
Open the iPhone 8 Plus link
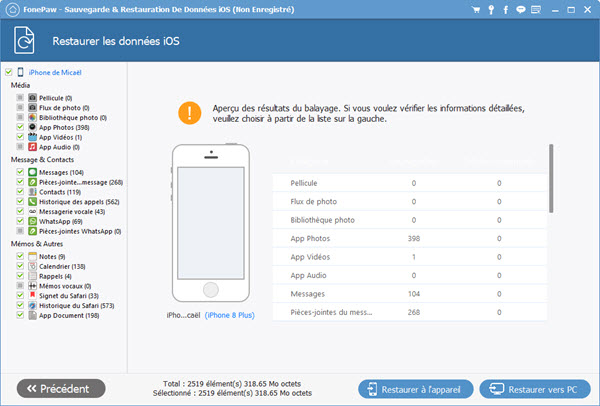pyautogui.click(x=230, y=315)
